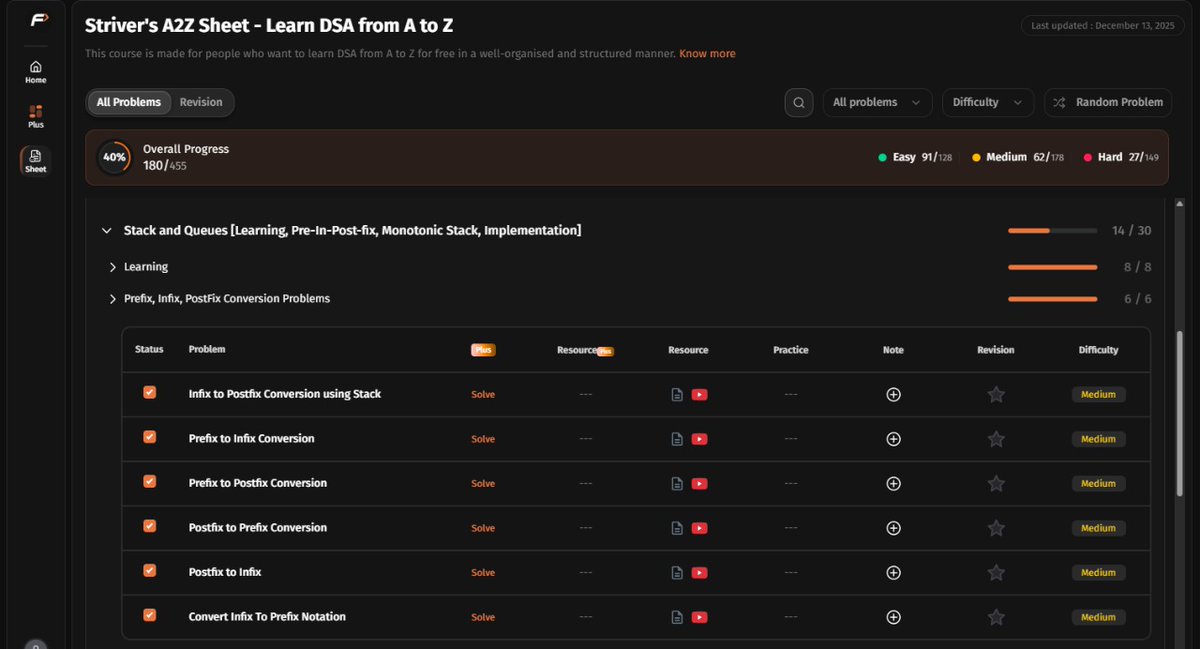The width and height of the screenshot is (1200, 649).
Task: Open the article icon for Prefix to Postfix Conversion
Action: (677, 483)
